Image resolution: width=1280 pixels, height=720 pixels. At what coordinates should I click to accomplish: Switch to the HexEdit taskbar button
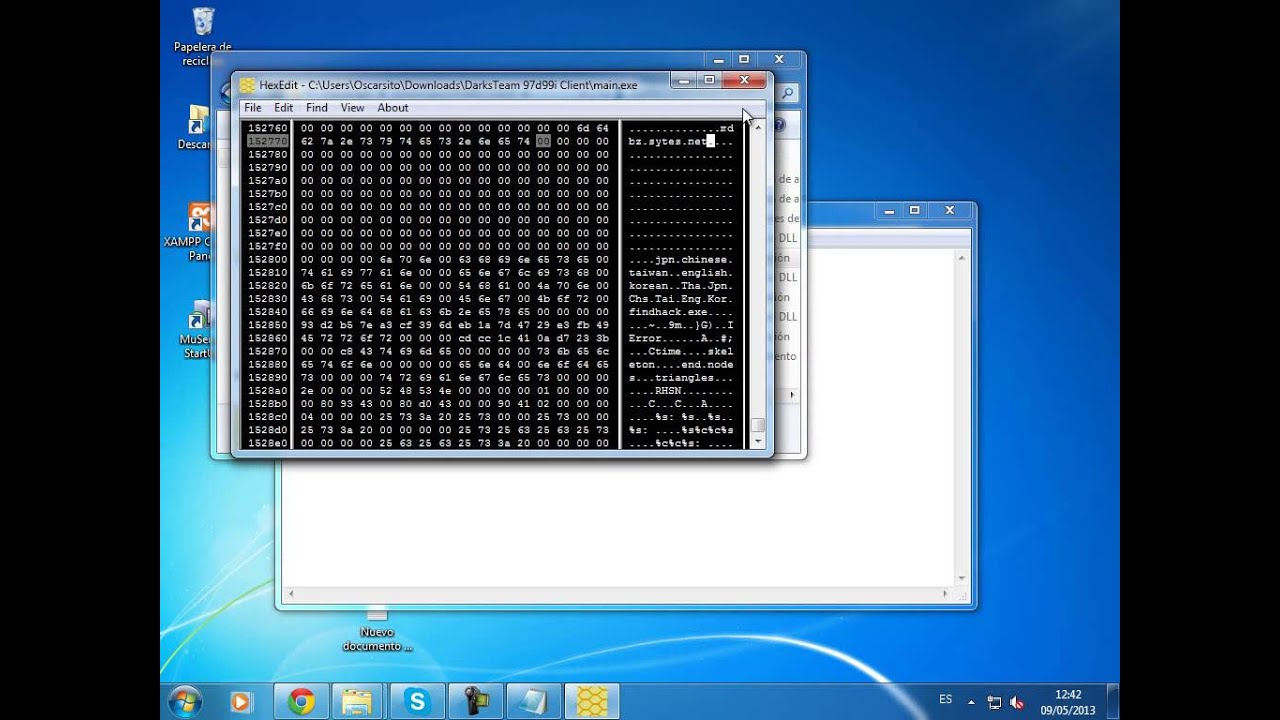(x=592, y=702)
